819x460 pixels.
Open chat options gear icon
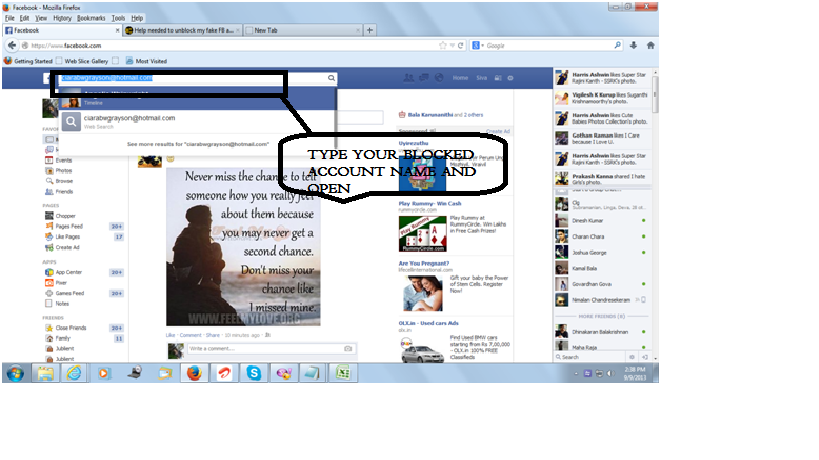[x=631, y=357]
